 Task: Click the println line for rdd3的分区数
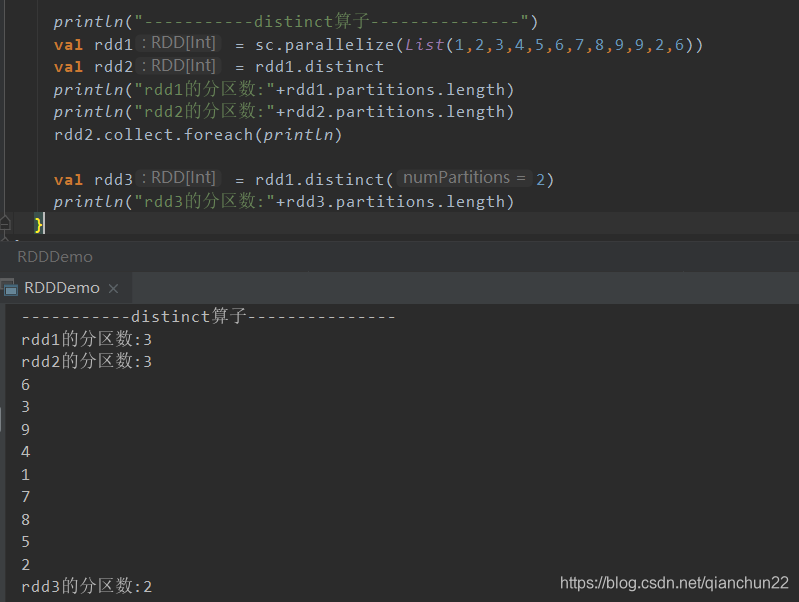(x=284, y=202)
